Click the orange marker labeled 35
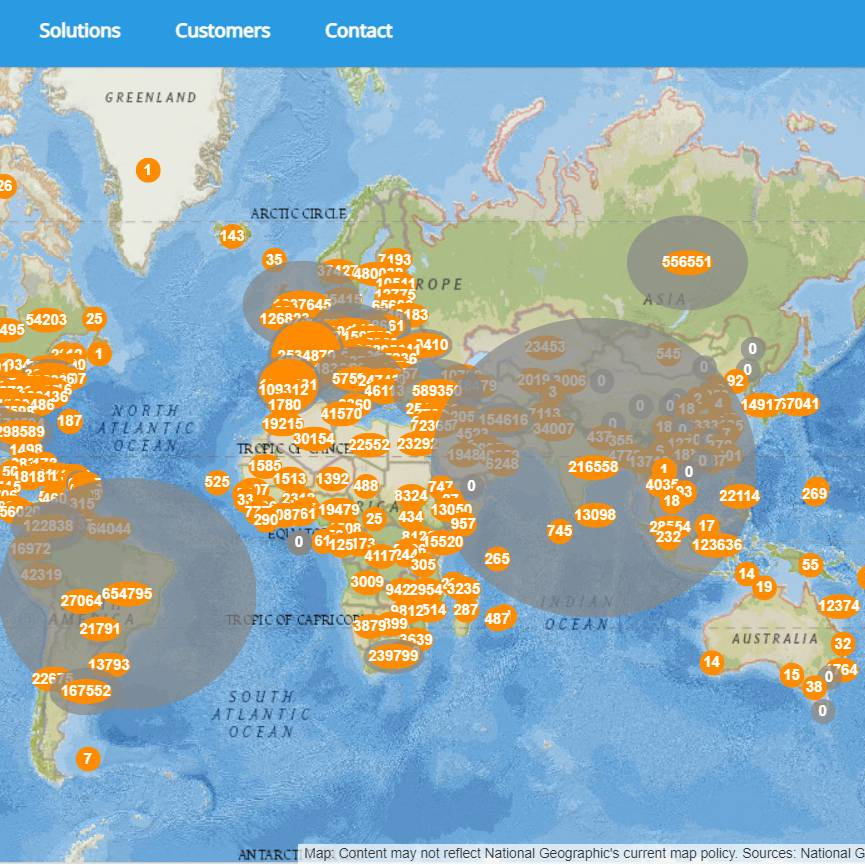The width and height of the screenshot is (865, 865). coord(274,259)
